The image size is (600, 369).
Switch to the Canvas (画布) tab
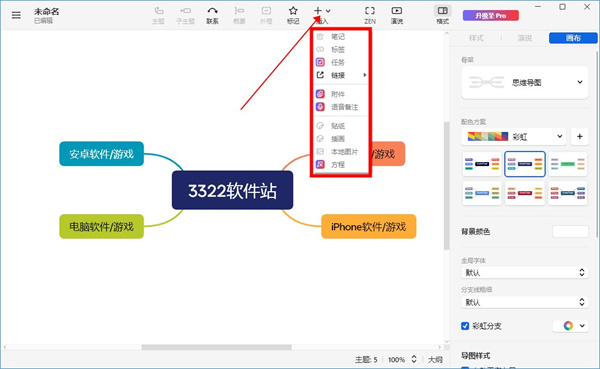[x=573, y=38]
